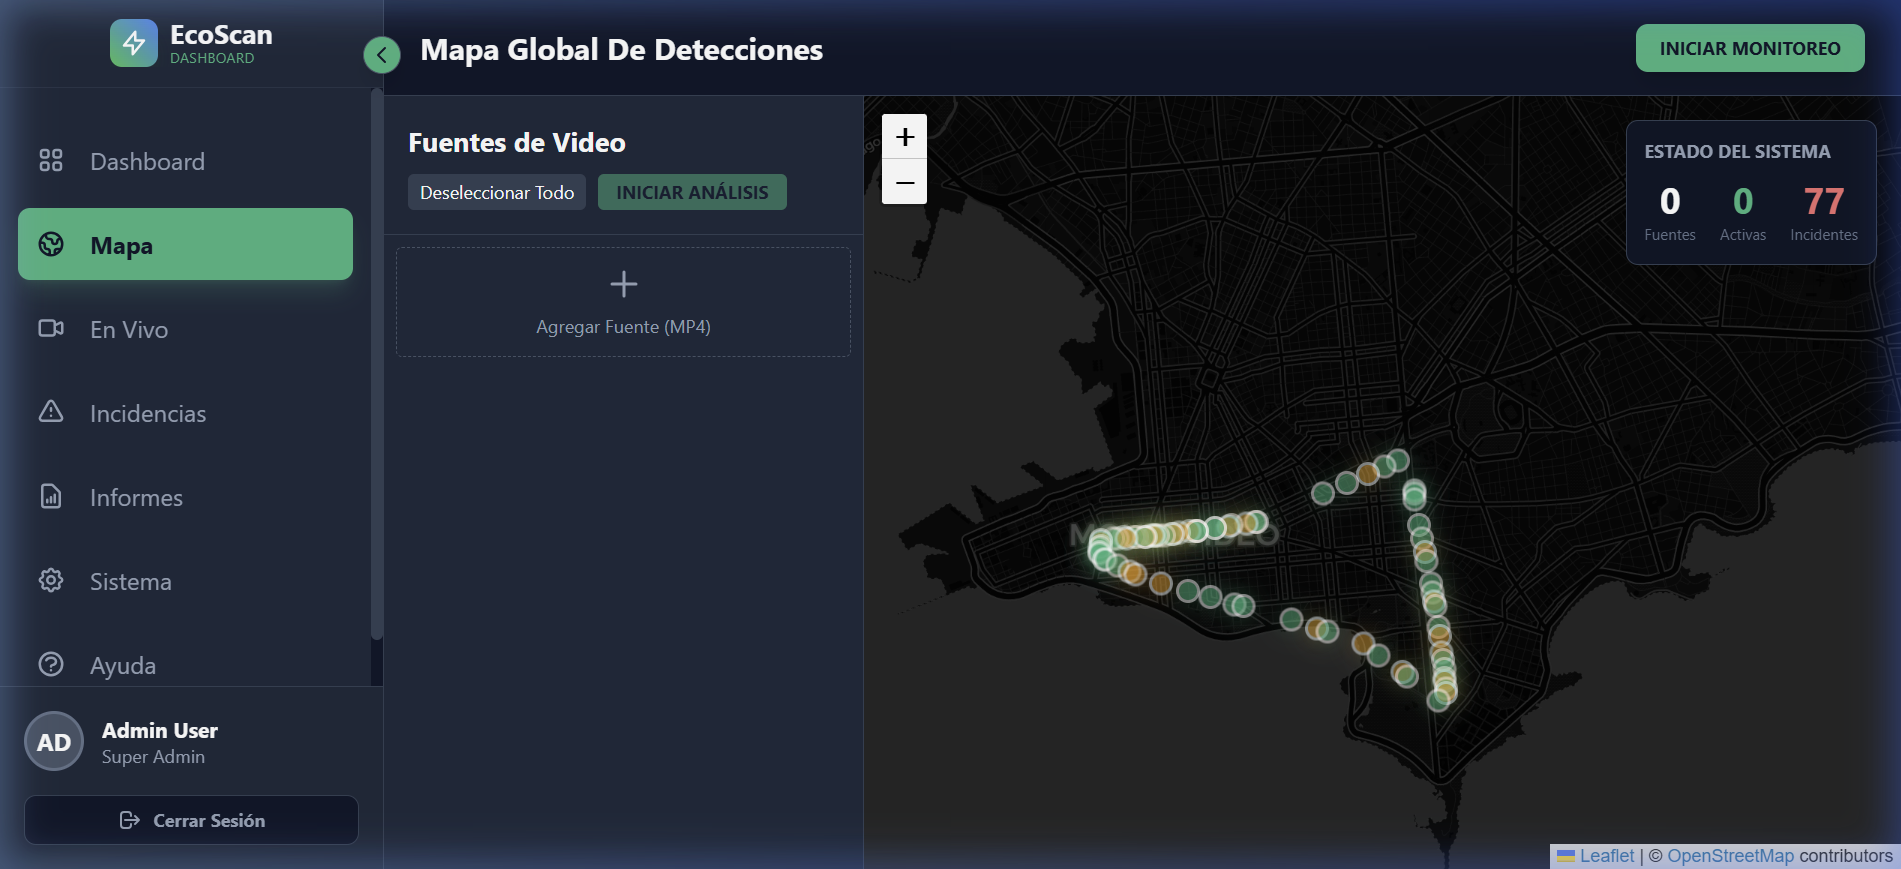Click the En Vivo camera icon
This screenshot has height=869, width=1901.
click(x=51, y=328)
